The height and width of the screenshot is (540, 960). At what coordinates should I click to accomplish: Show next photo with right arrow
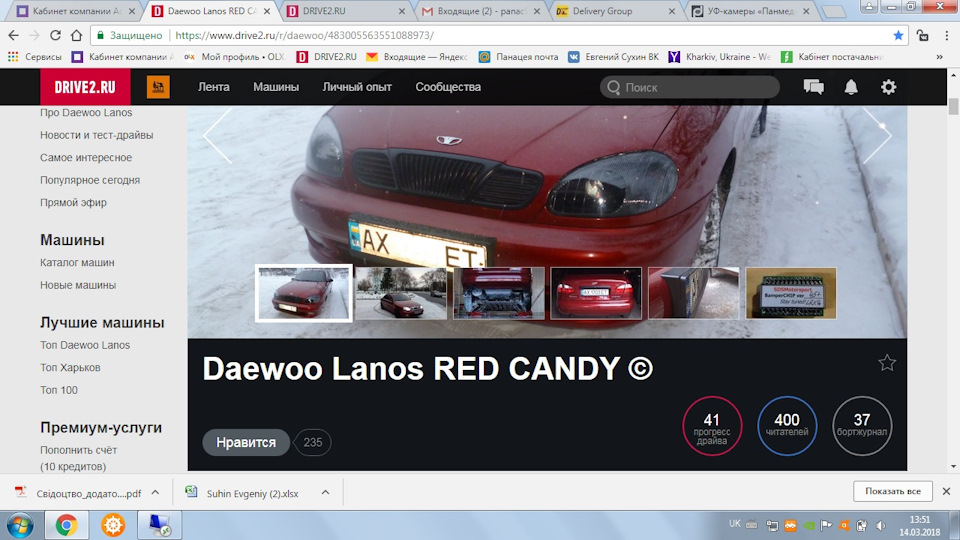click(x=877, y=136)
